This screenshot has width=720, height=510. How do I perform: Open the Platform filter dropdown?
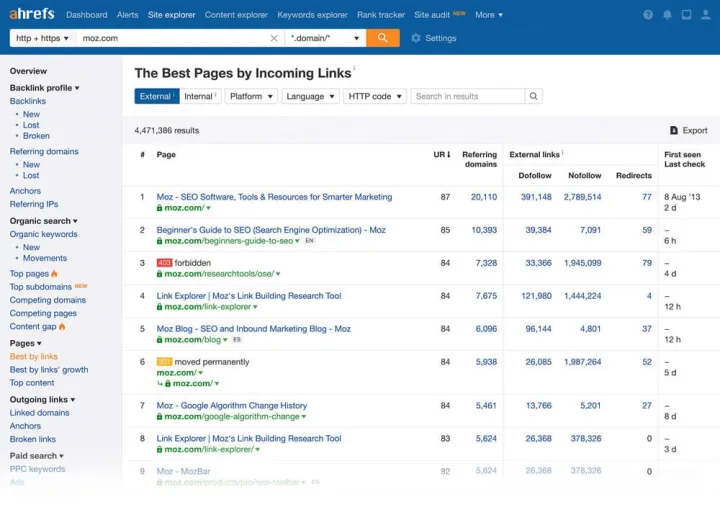[251, 96]
